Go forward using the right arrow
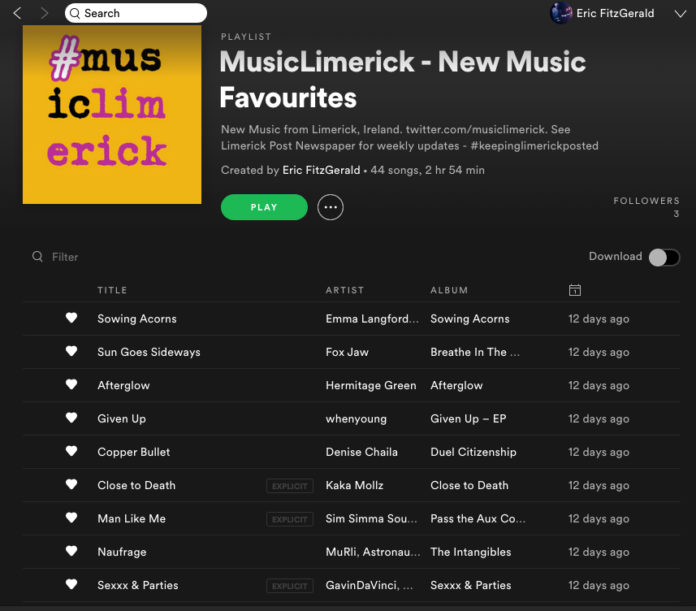The image size is (696, 611). [44, 13]
